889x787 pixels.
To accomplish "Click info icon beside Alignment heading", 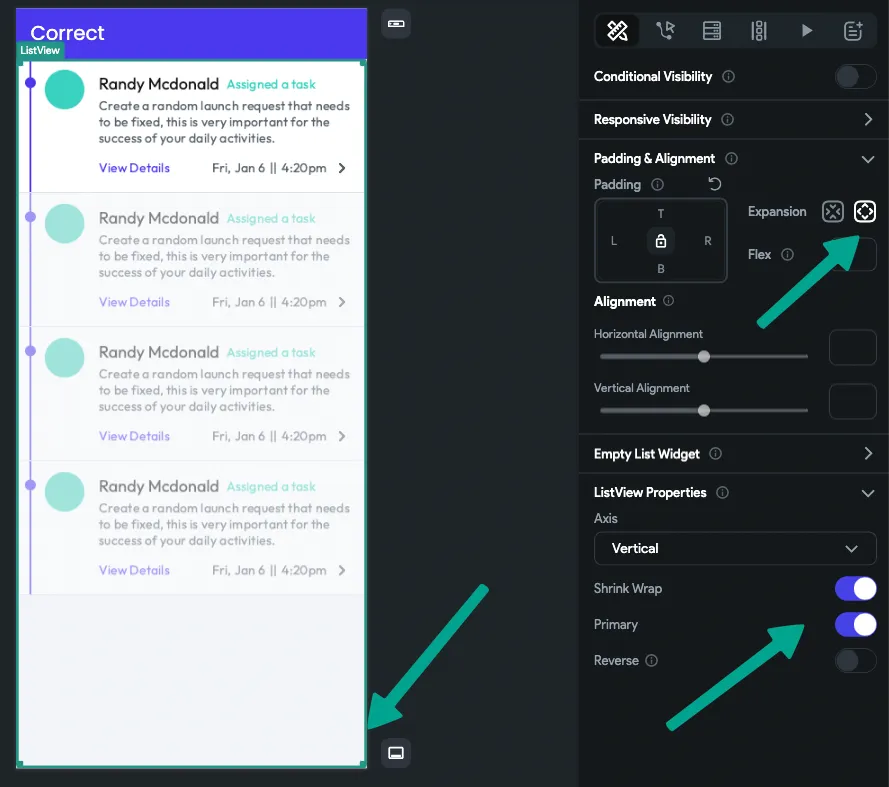I will 668,301.
